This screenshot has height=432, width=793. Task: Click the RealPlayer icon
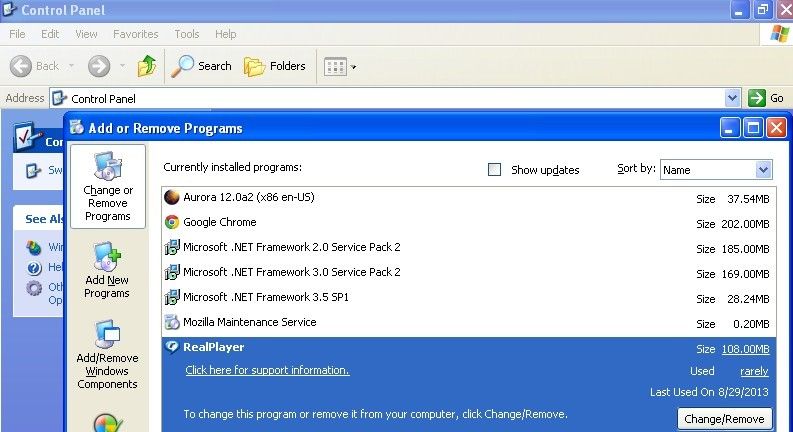click(172, 347)
